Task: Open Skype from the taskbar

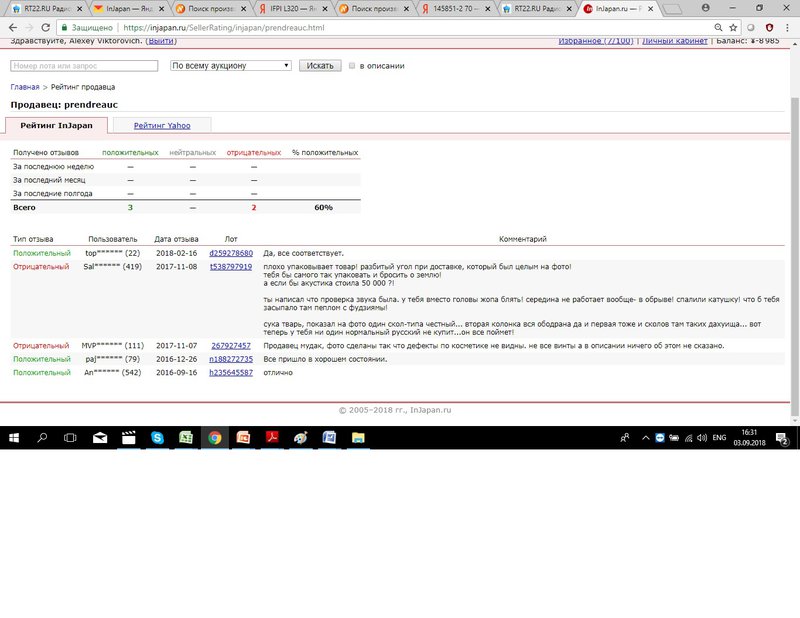Action: pos(158,437)
